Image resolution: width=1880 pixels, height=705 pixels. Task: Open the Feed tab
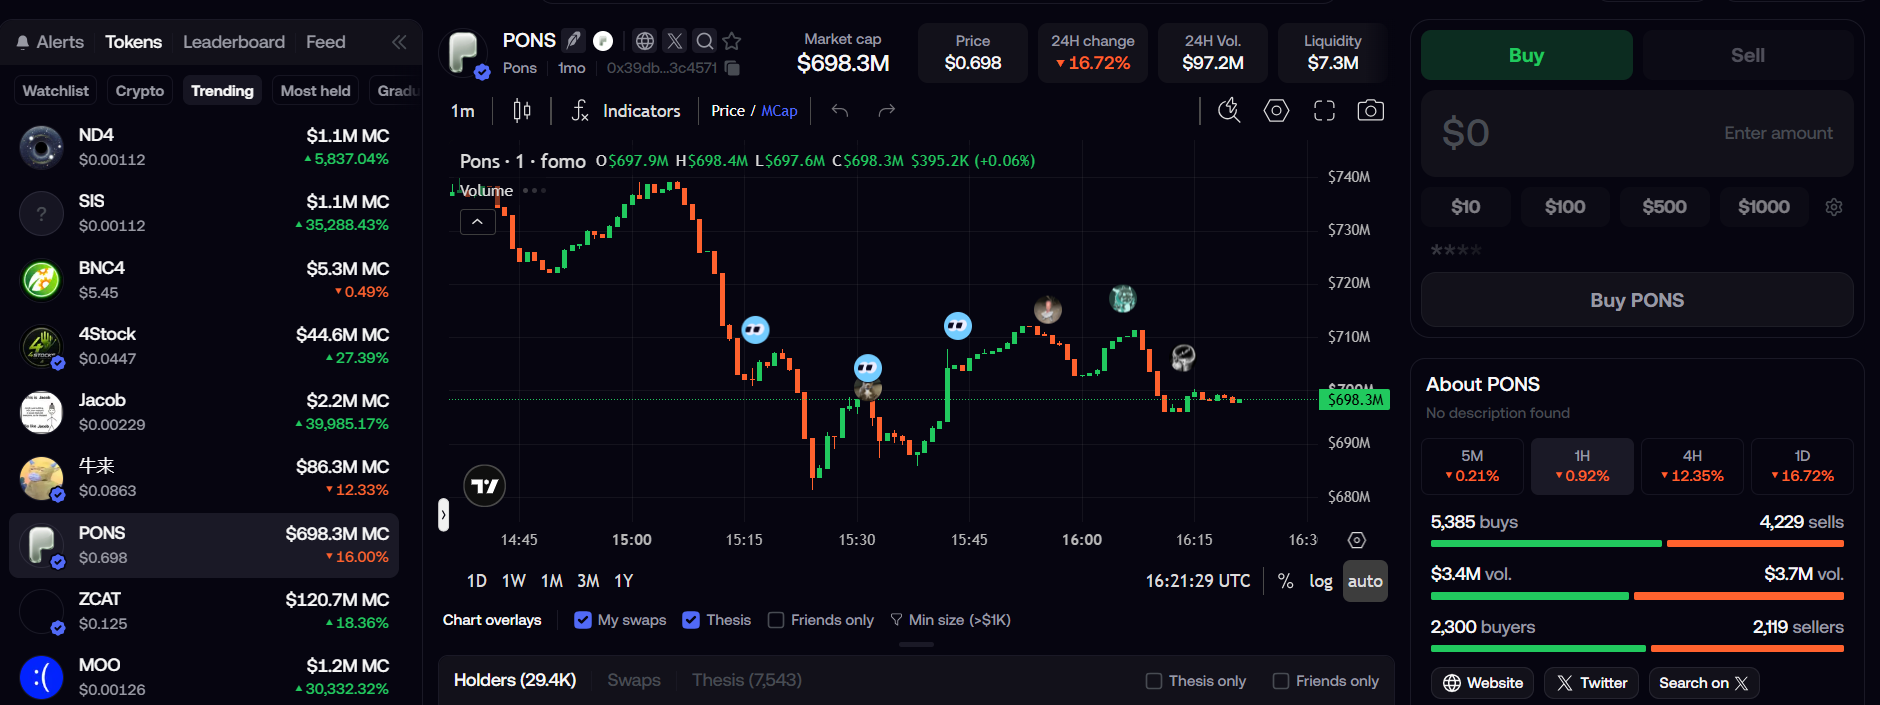[x=325, y=42]
